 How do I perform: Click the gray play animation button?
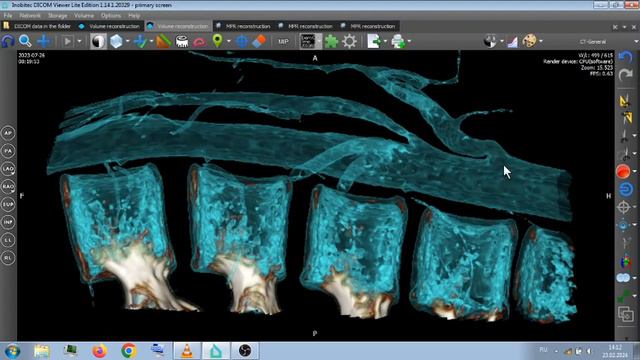pos(68,41)
